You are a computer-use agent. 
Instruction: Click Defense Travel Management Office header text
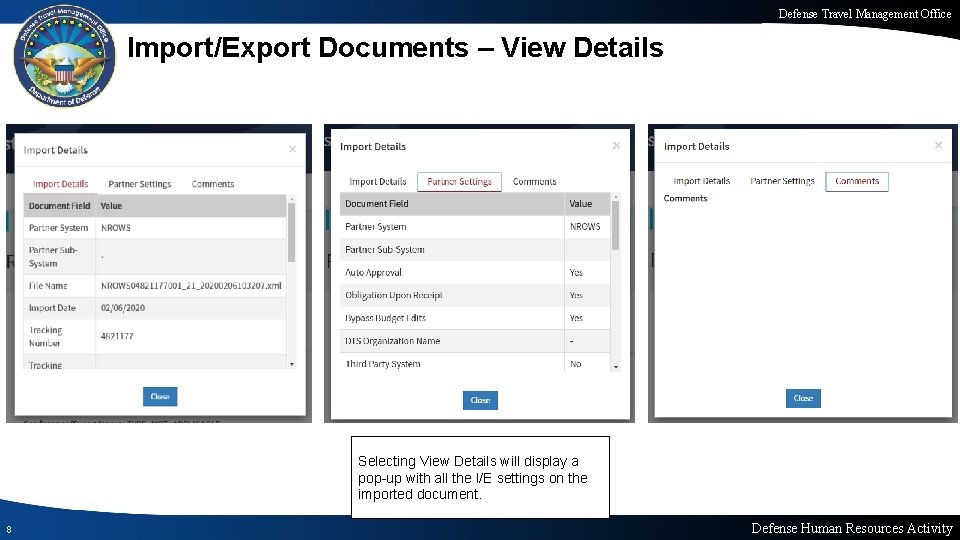(x=864, y=13)
